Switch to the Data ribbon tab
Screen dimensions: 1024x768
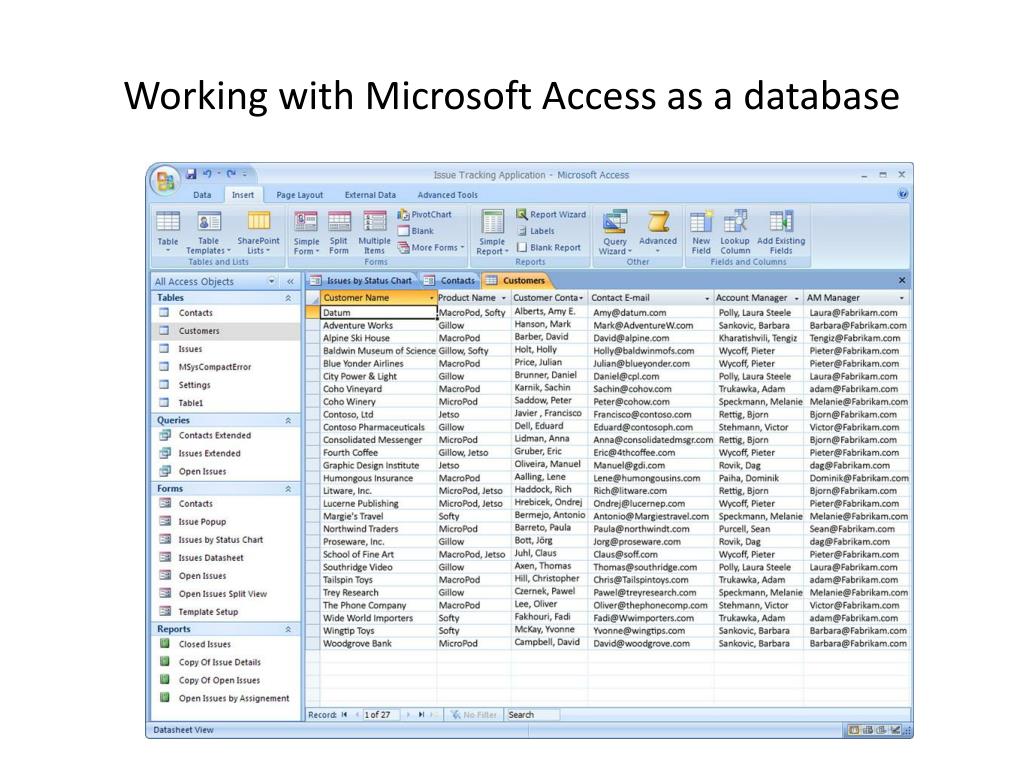(202, 195)
